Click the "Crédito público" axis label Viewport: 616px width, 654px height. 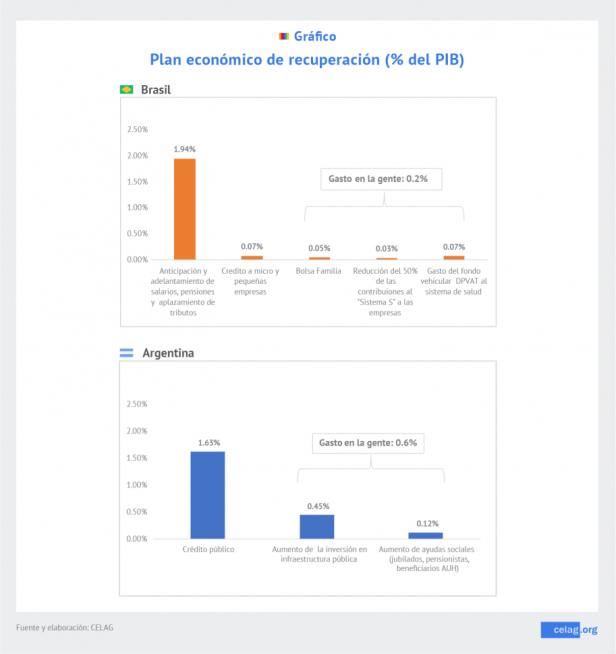(208, 550)
